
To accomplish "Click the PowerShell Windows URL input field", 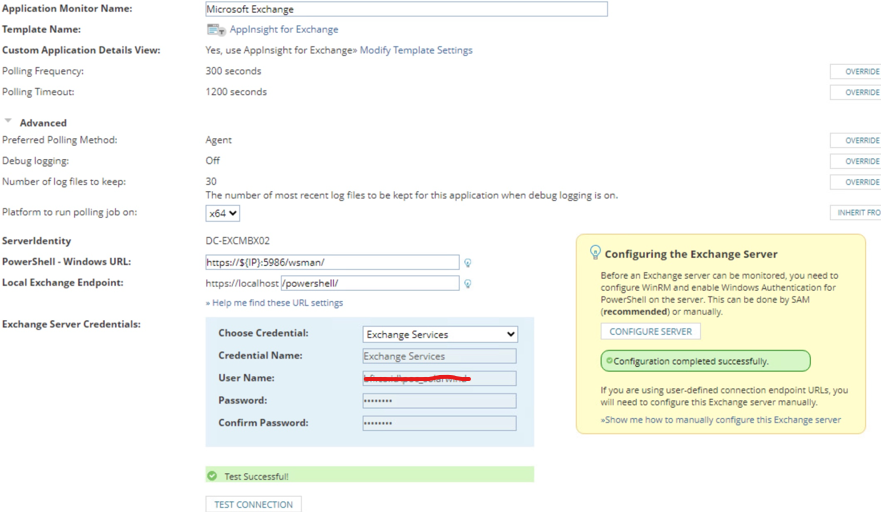I will coord(332,262).
